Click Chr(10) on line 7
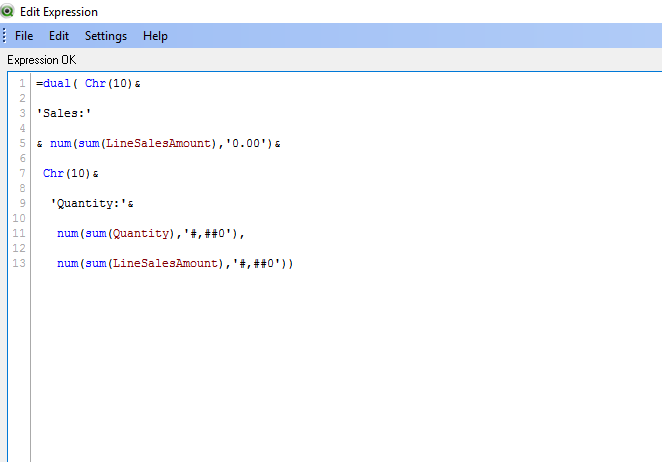The height and width of the screenshot is (462, 662). (67, 173)
